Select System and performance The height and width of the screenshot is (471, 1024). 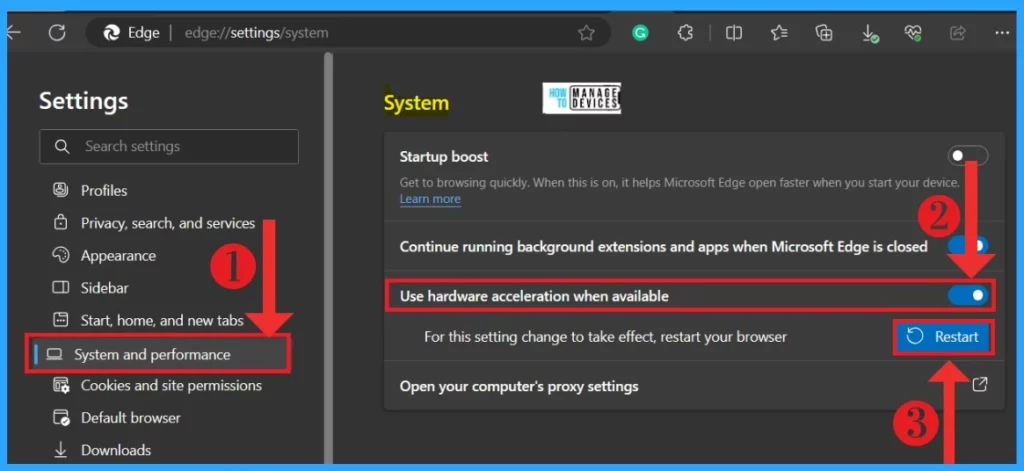pos(157,355)
